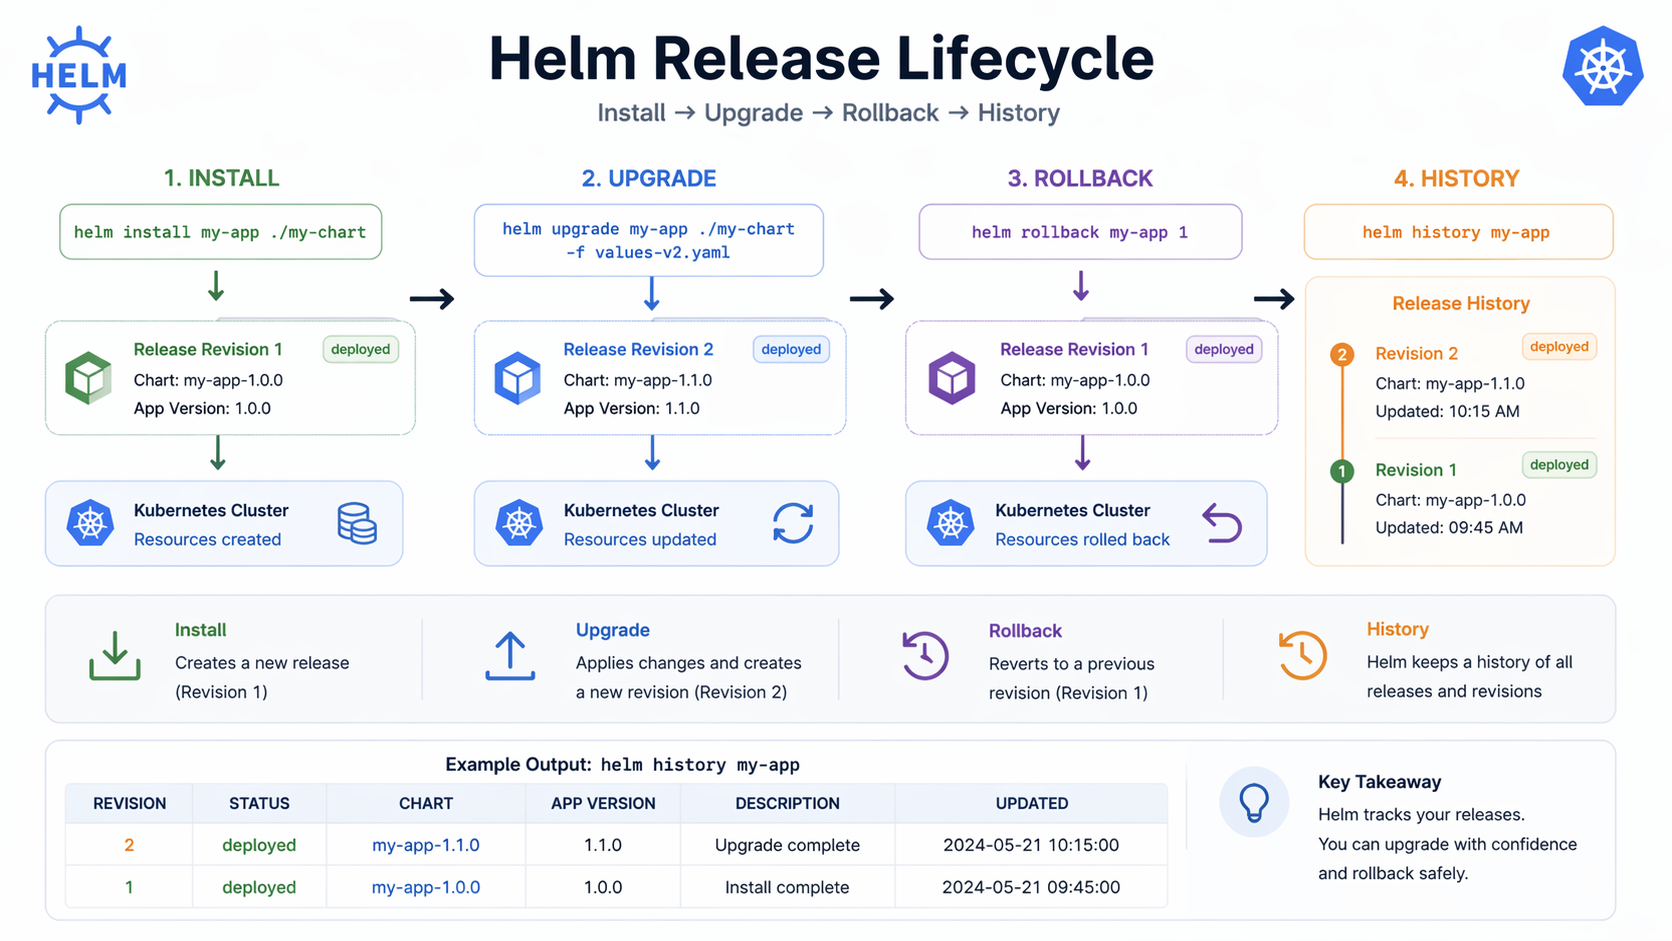Click the APP VERSION column header

tap(603, 803)
